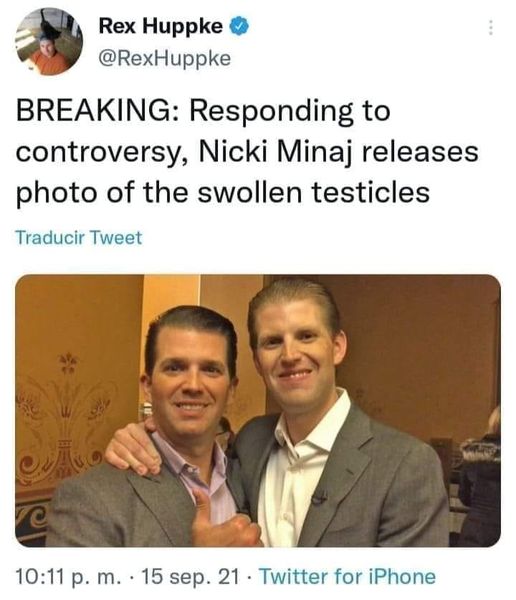Click the 10:11 p. m. timestamp
Viewport: 516px width, 600px height.
click(x=69, y=577)
